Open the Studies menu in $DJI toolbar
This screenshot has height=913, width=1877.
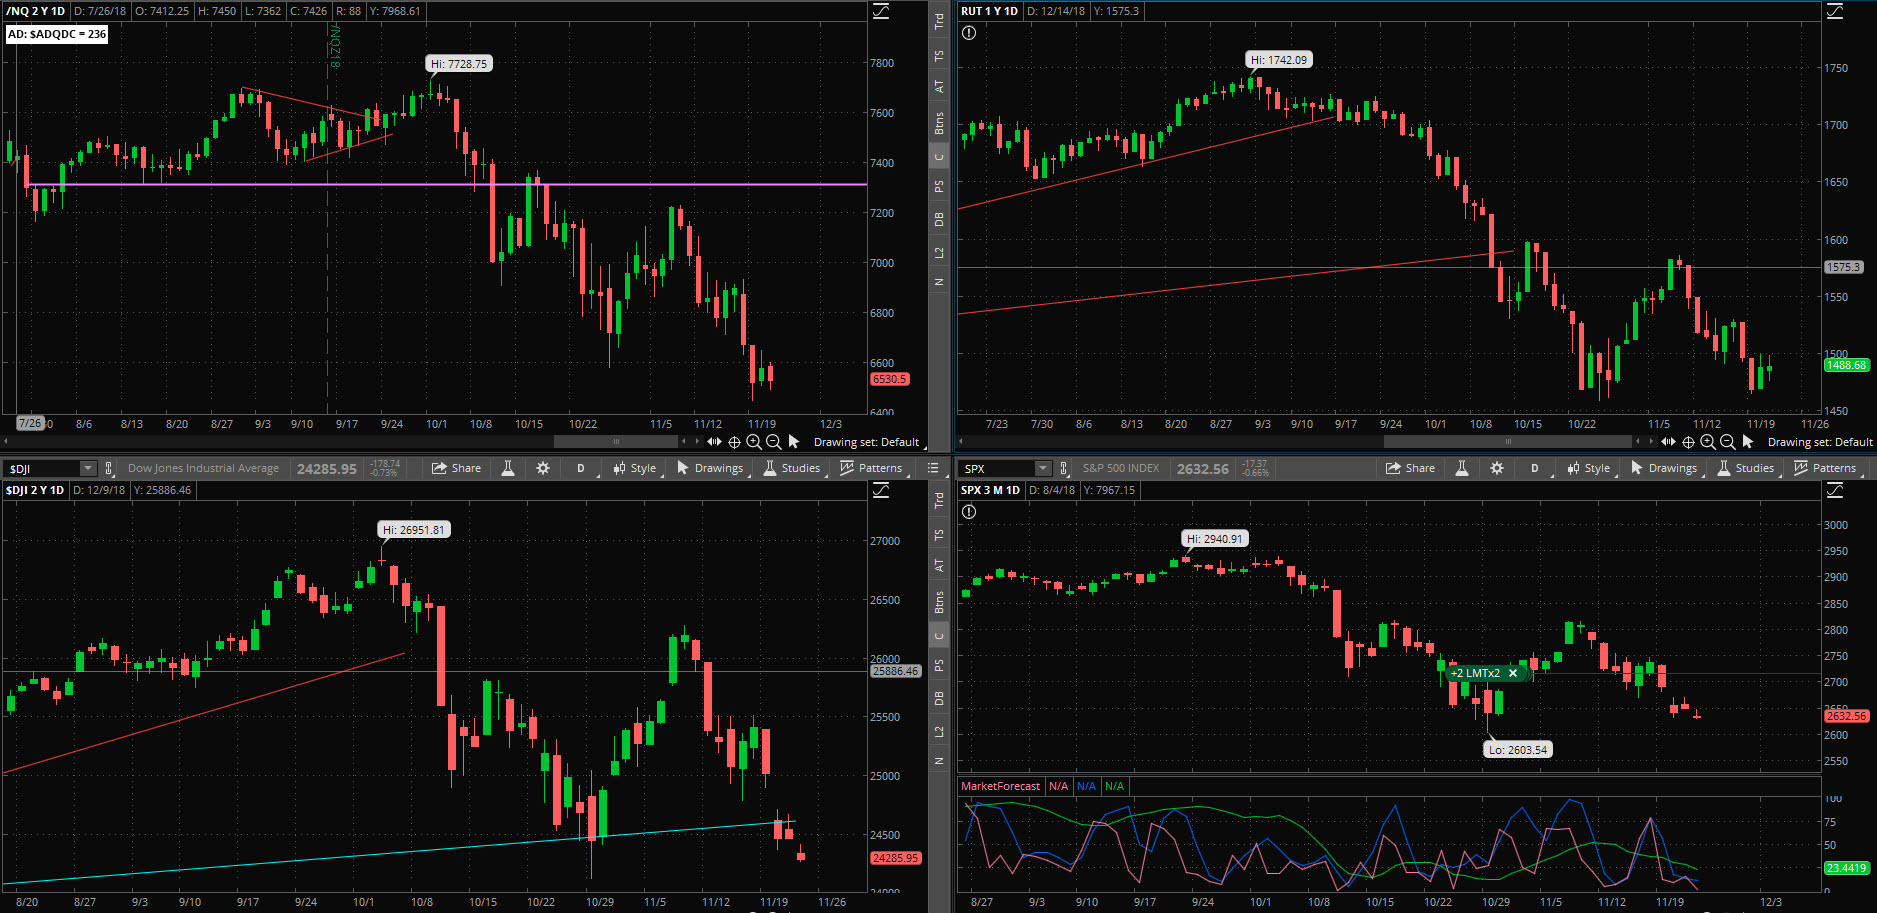pyautogui.click(x=793, y=468)
